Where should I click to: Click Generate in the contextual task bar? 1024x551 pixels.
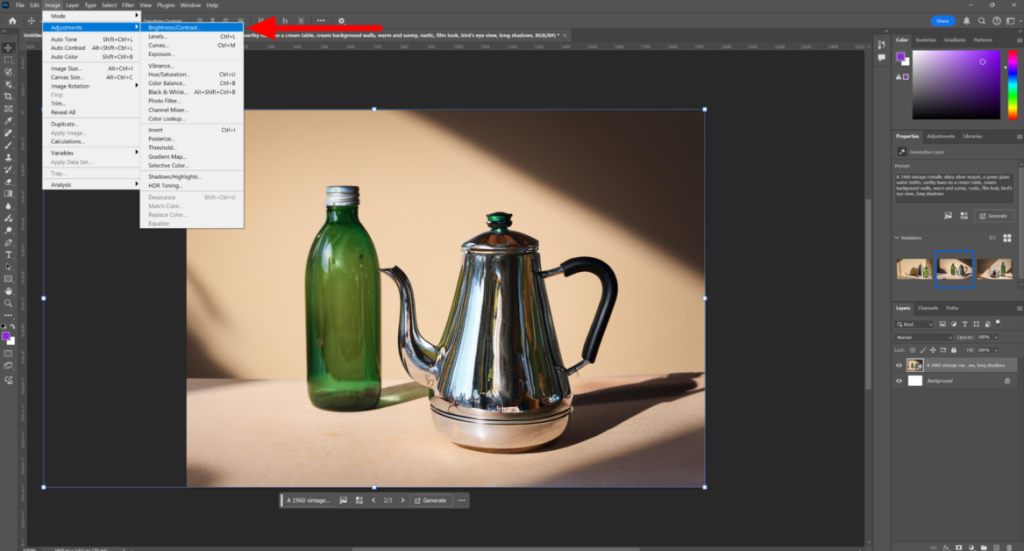431,501
